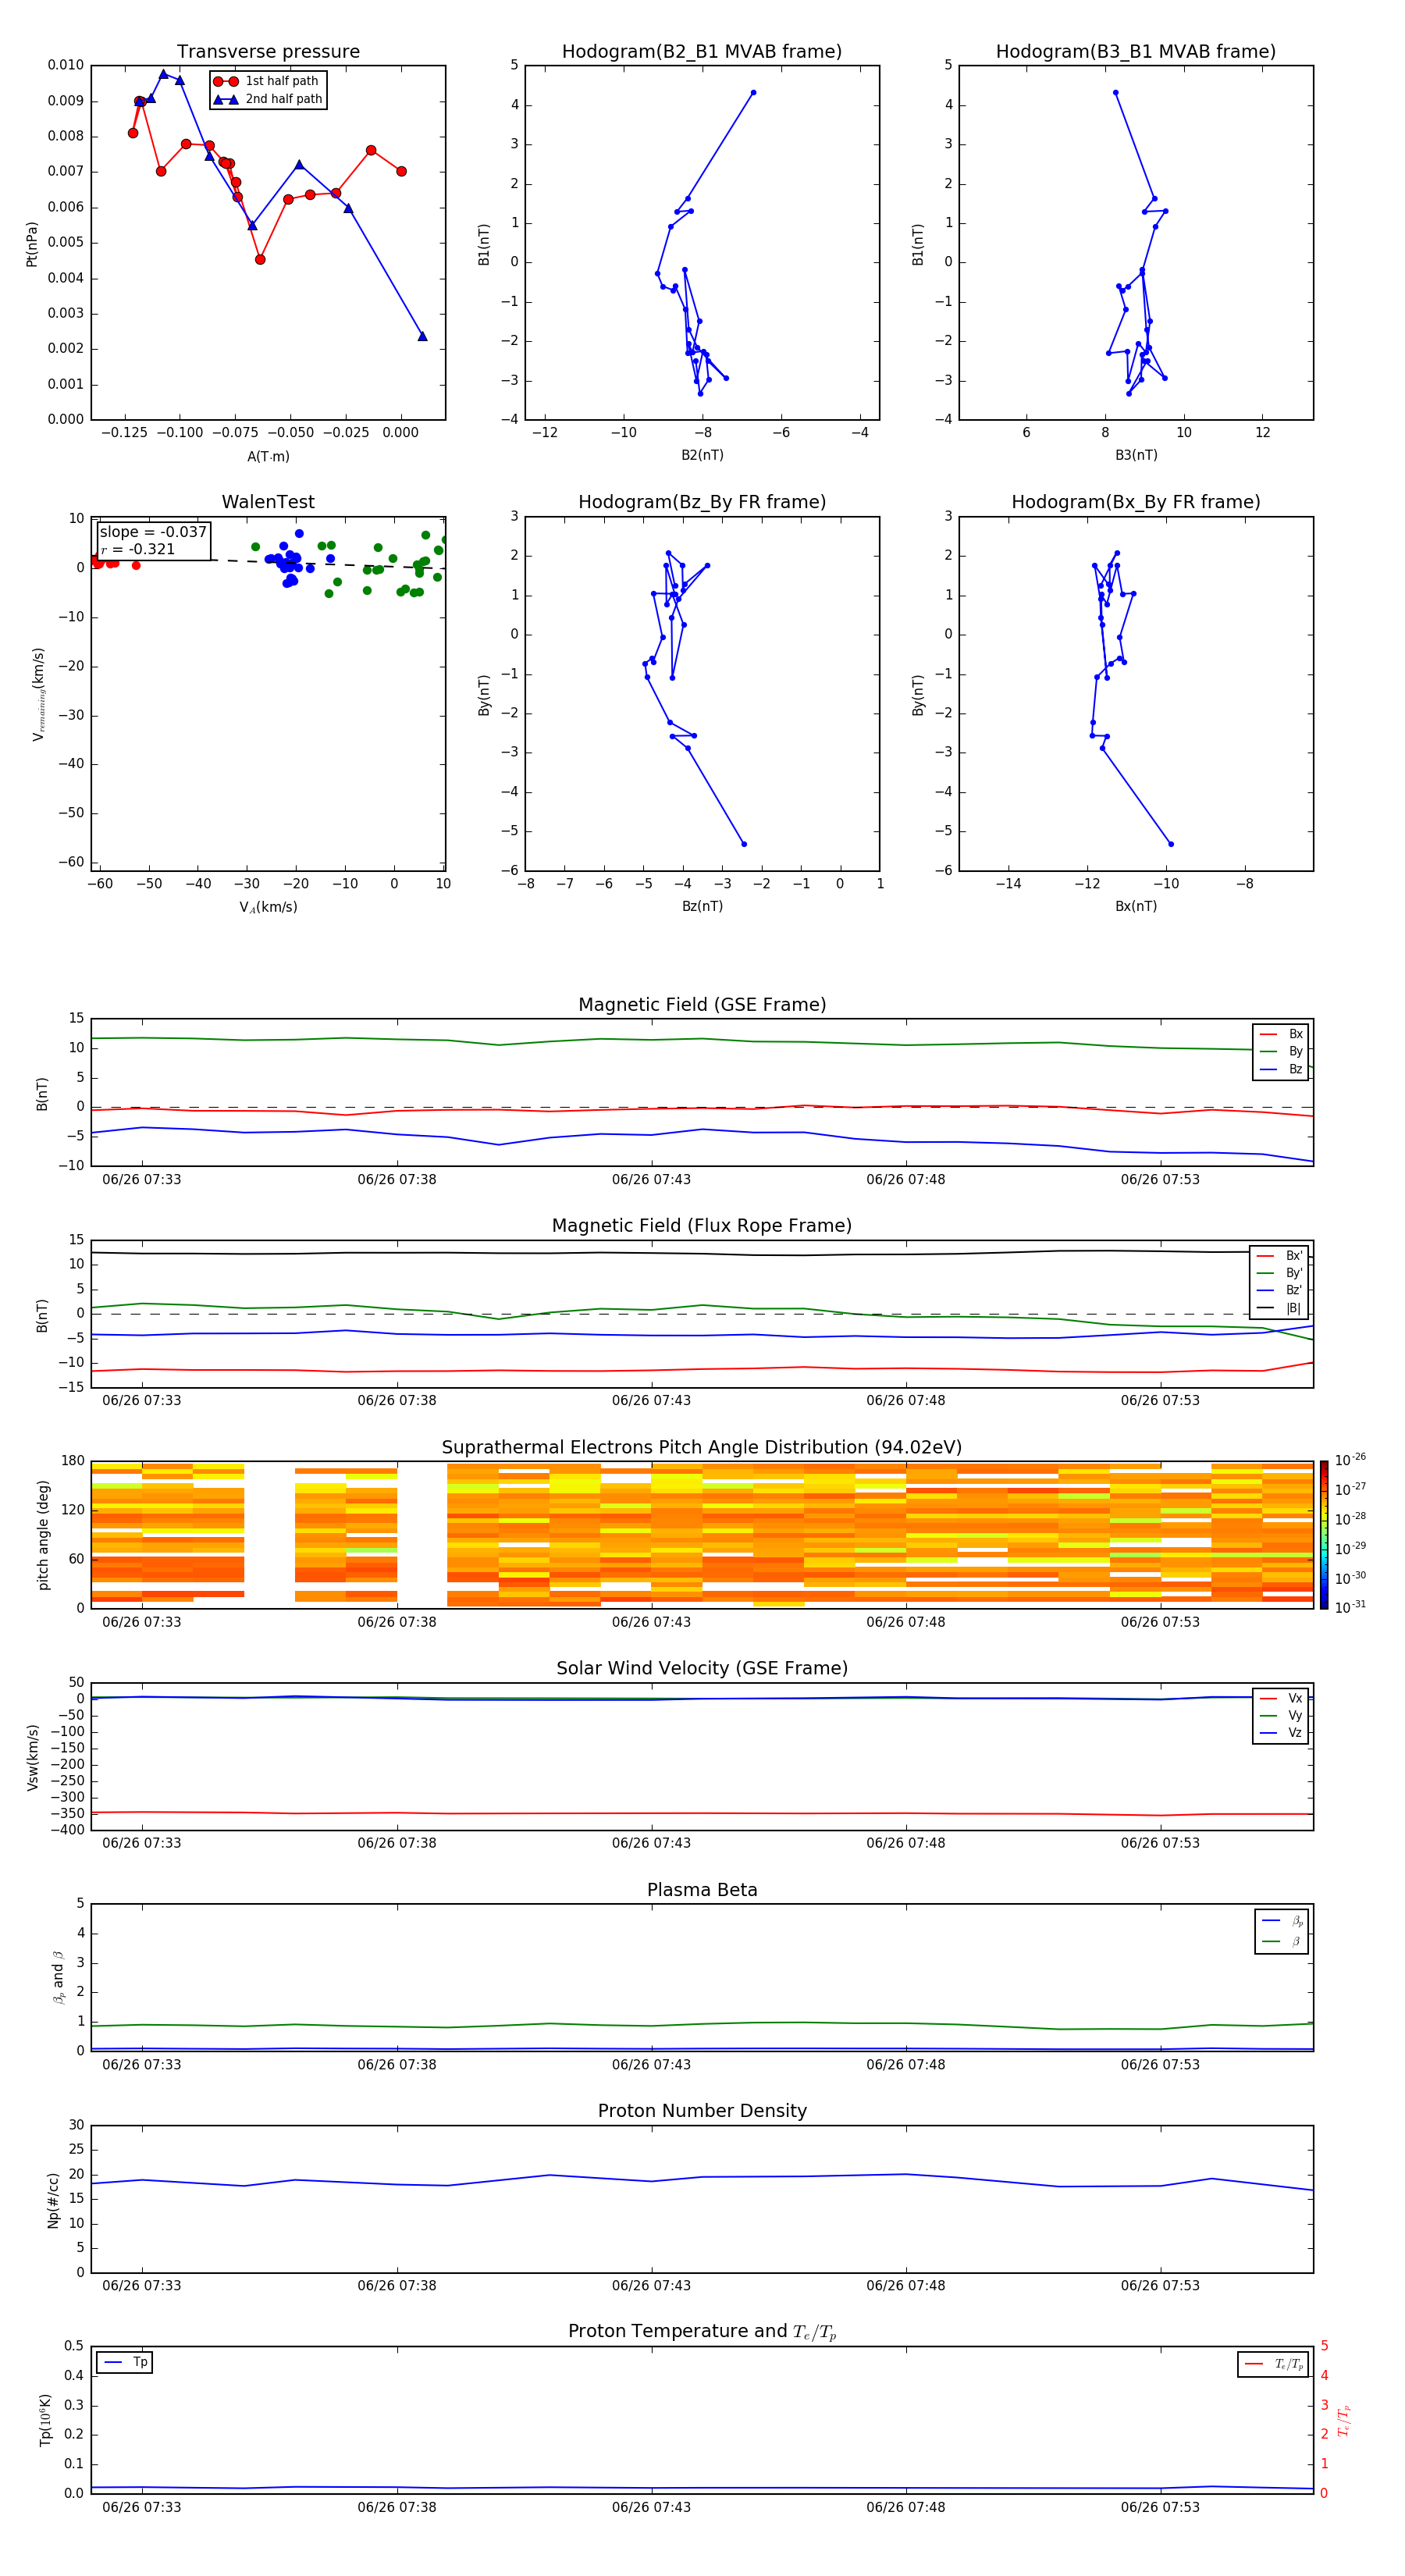
Task: Select the "V_remaining(km/s)" y-axis label
Action: coord(38,694)
